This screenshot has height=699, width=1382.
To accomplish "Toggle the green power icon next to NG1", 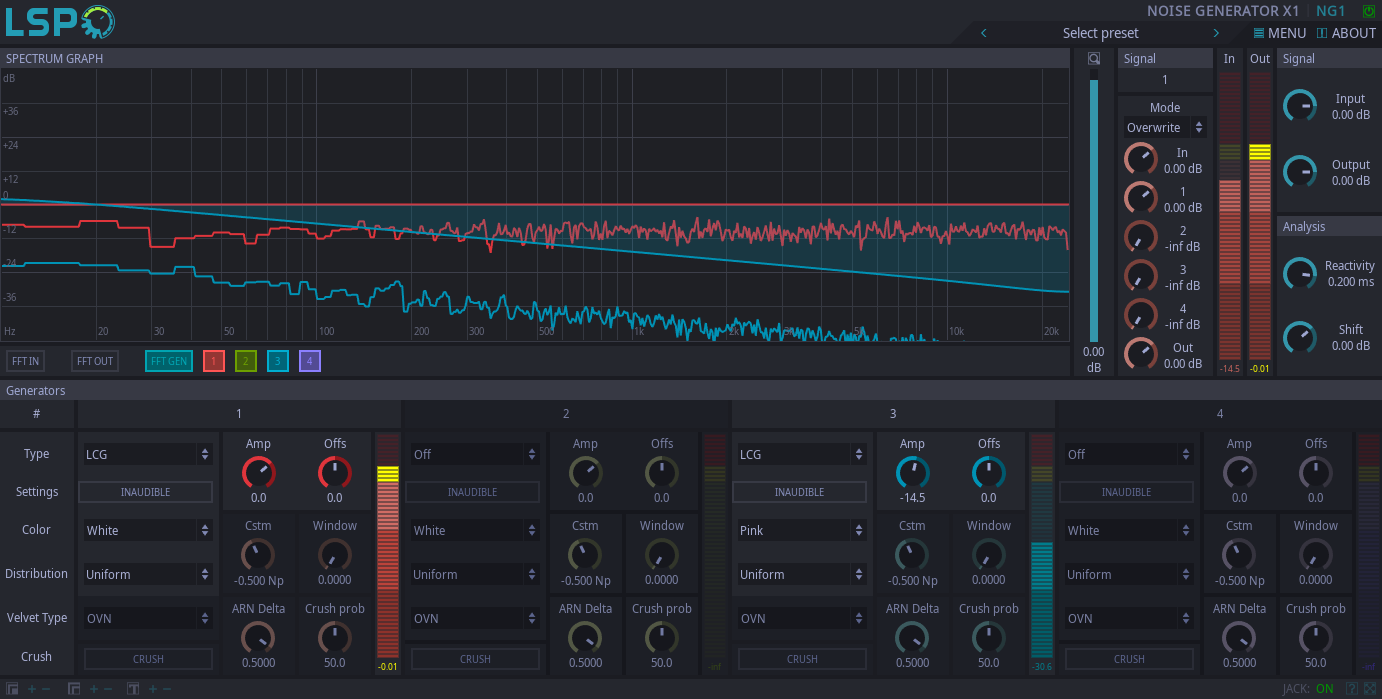I will (1368, 10).
